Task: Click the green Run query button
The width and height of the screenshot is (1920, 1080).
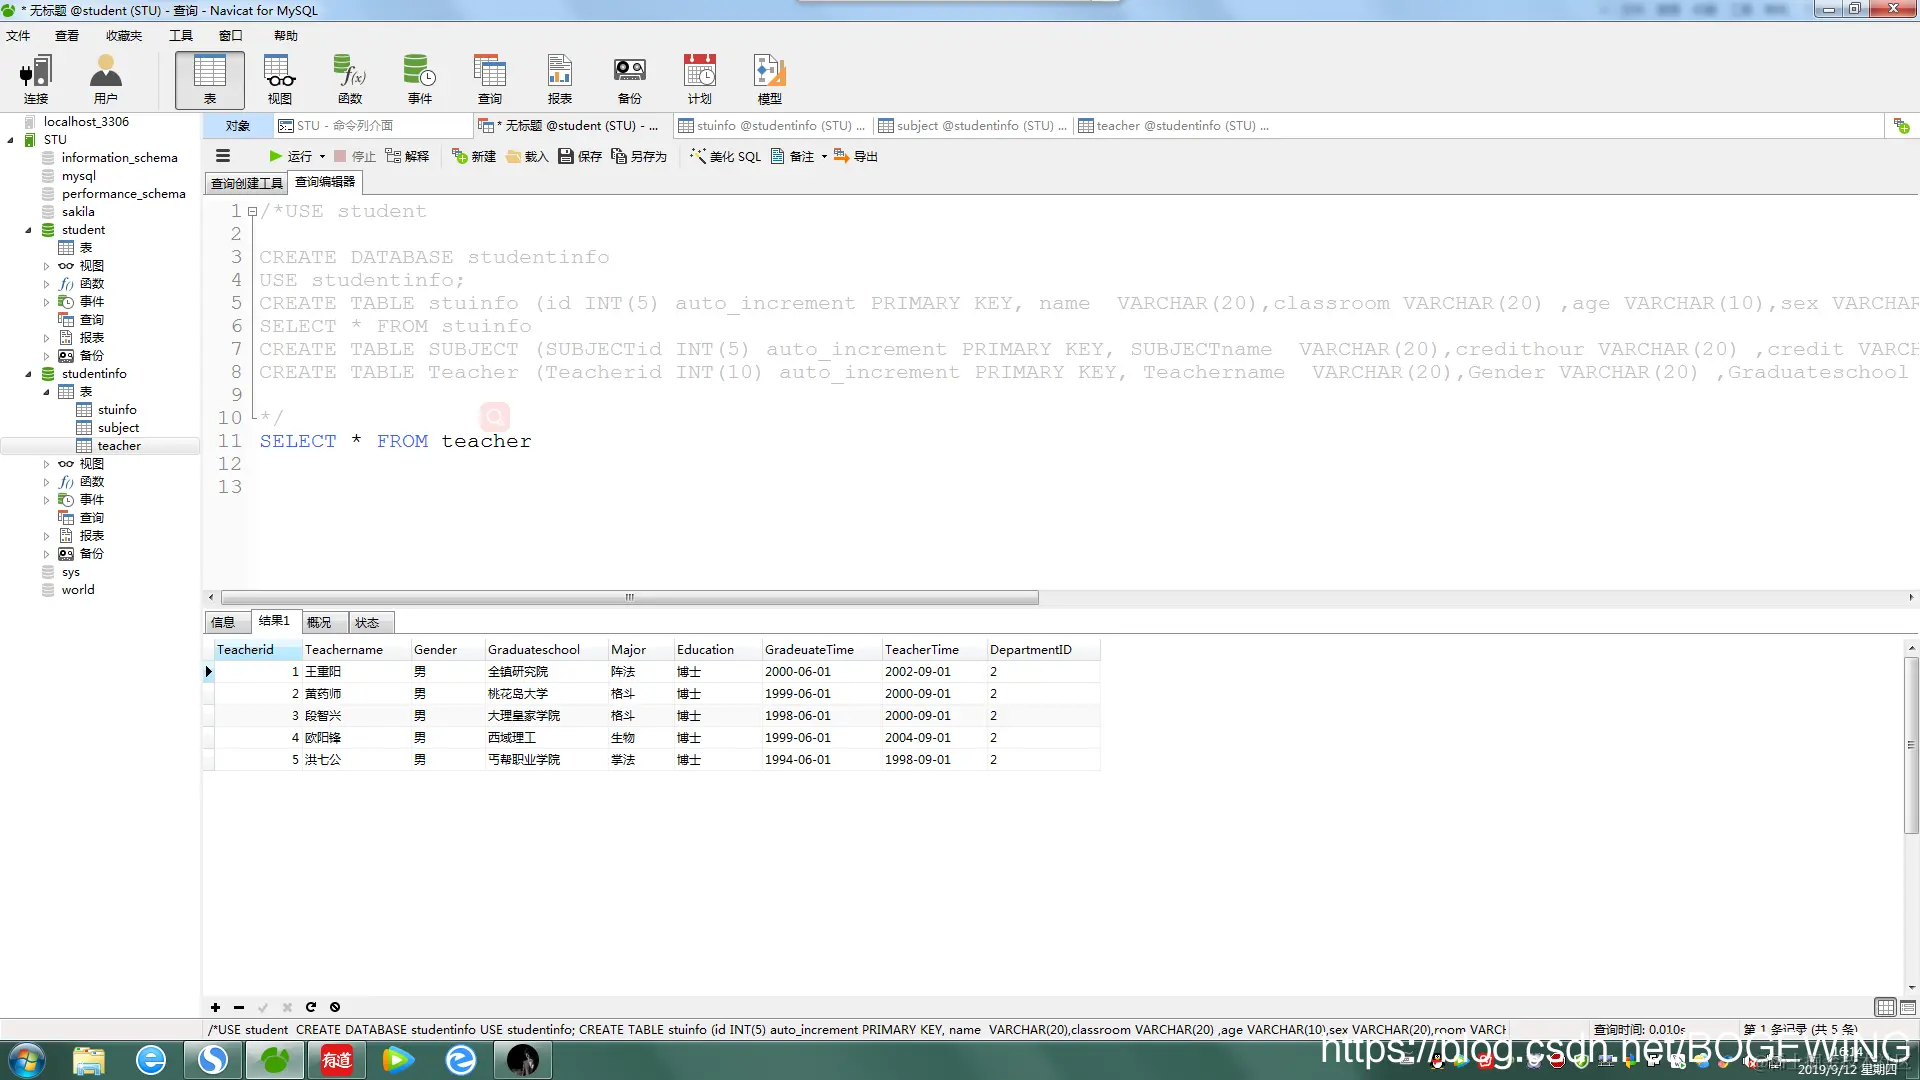Action: point(290,156)
